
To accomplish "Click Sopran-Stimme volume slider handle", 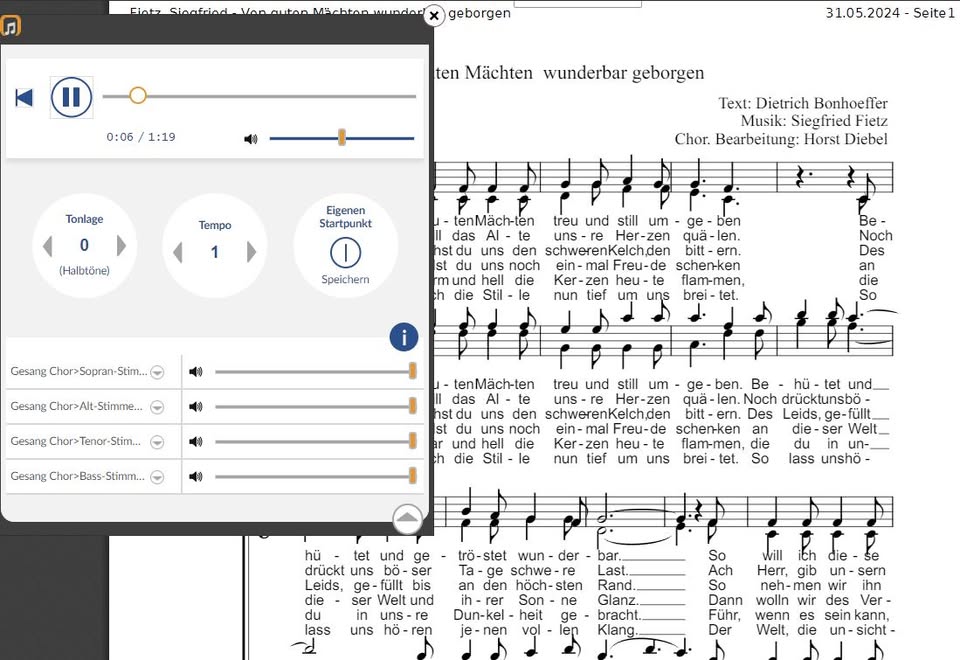I will pyautogui.click(x=413, y=370).
